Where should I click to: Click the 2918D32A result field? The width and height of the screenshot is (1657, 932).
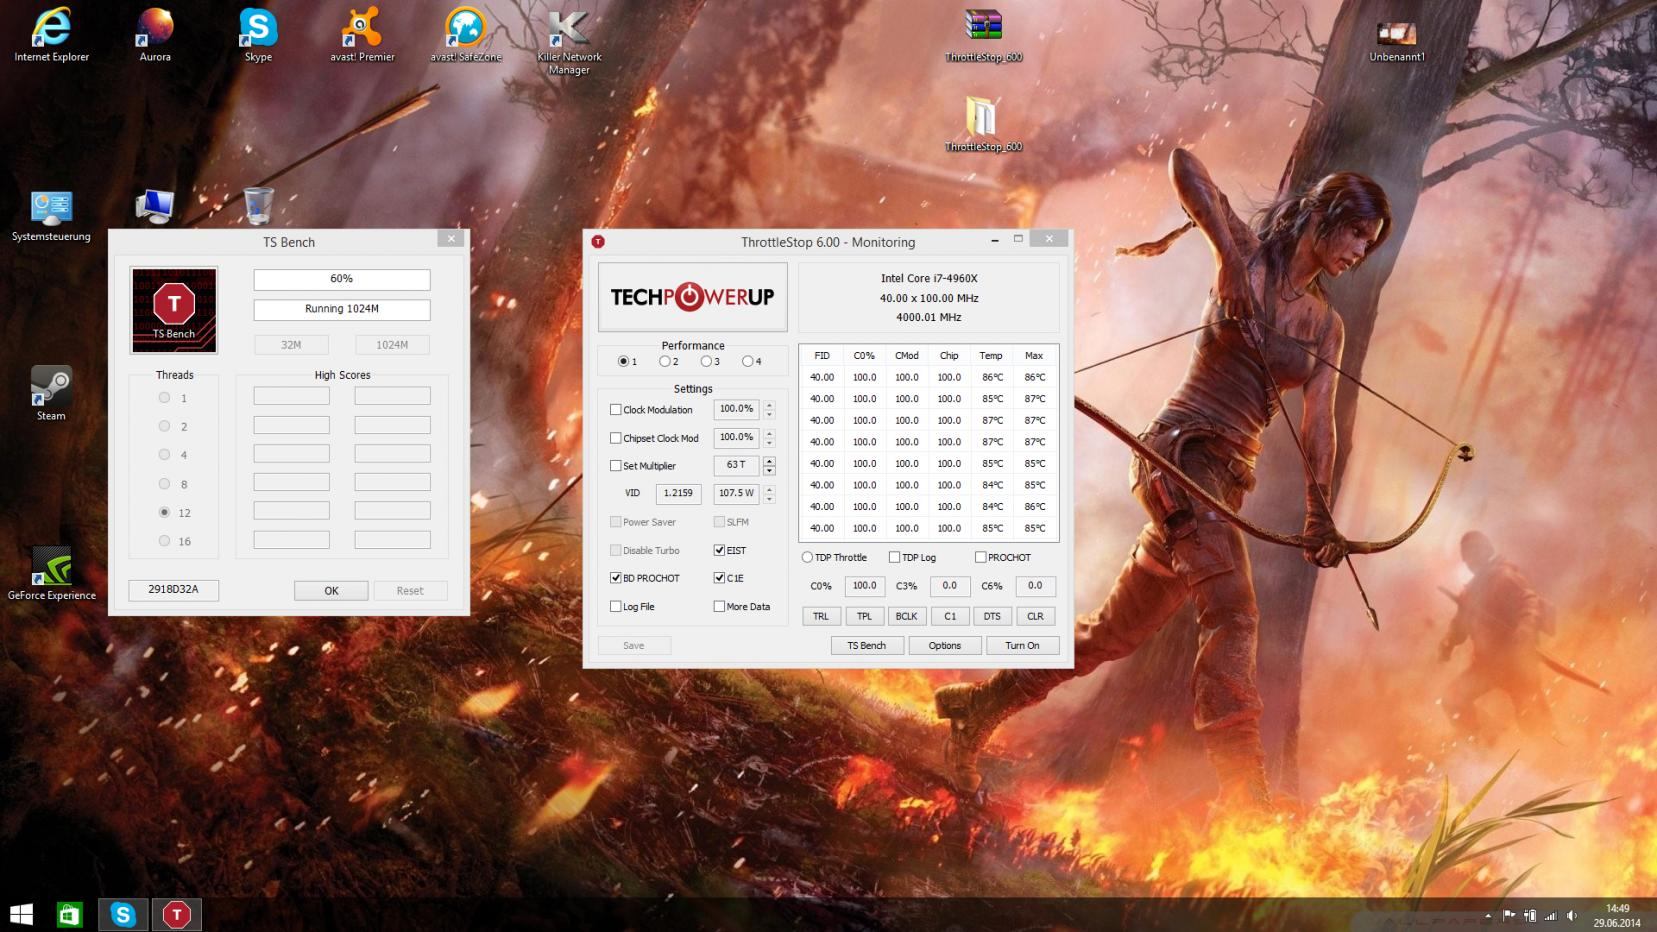(x=174, y=590)
